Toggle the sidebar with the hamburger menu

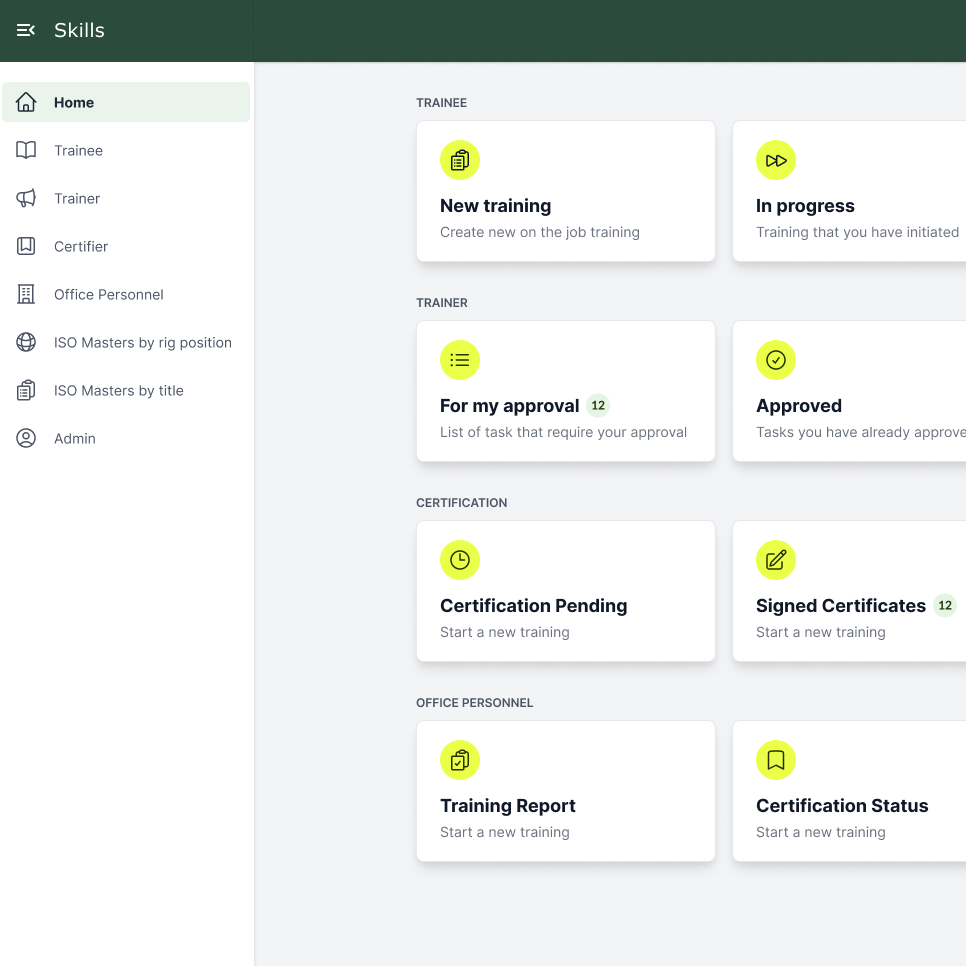pos(26,30)
